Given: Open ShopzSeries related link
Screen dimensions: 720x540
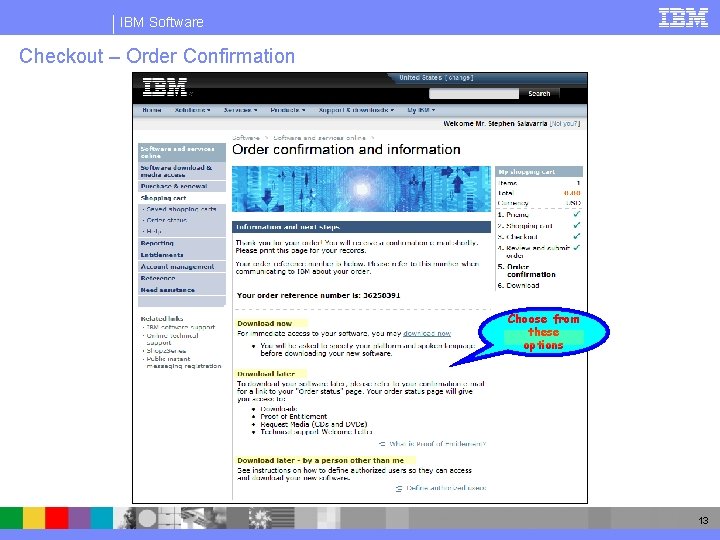Looking at the screenshot, I should 166,351.
